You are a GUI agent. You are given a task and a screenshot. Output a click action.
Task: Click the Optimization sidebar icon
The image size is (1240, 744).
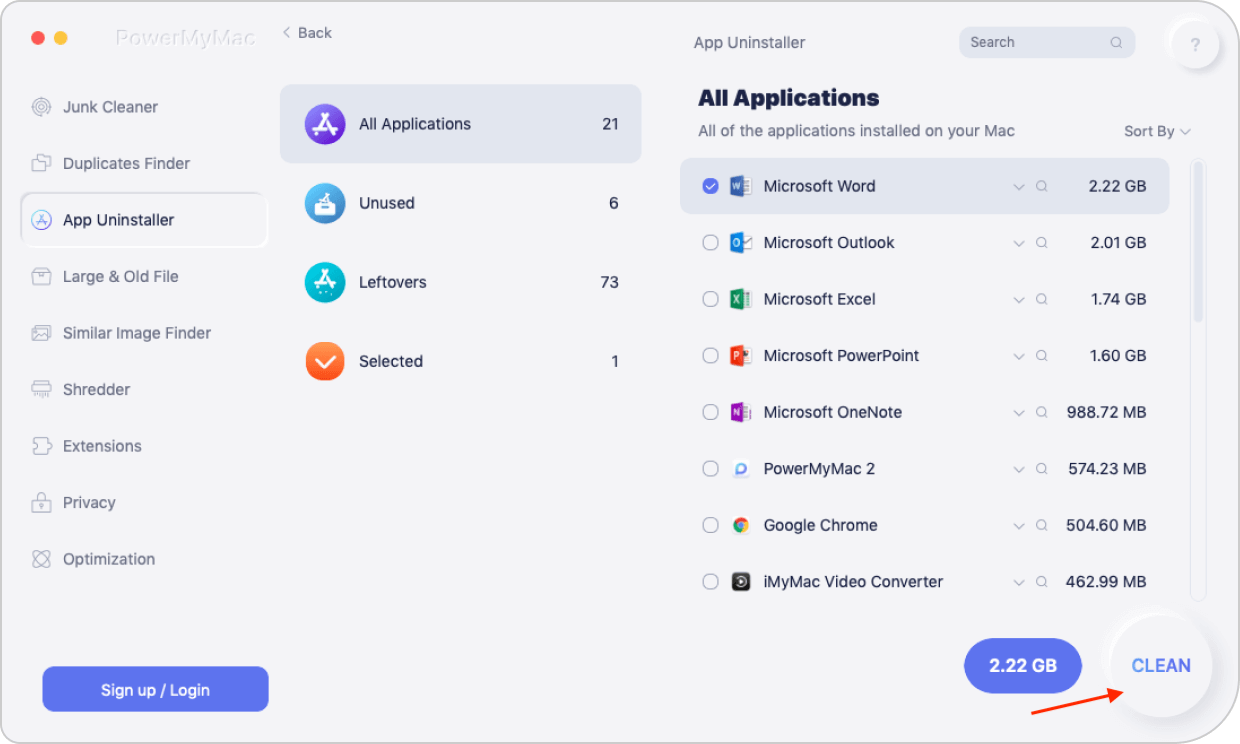tap(41, 559)
